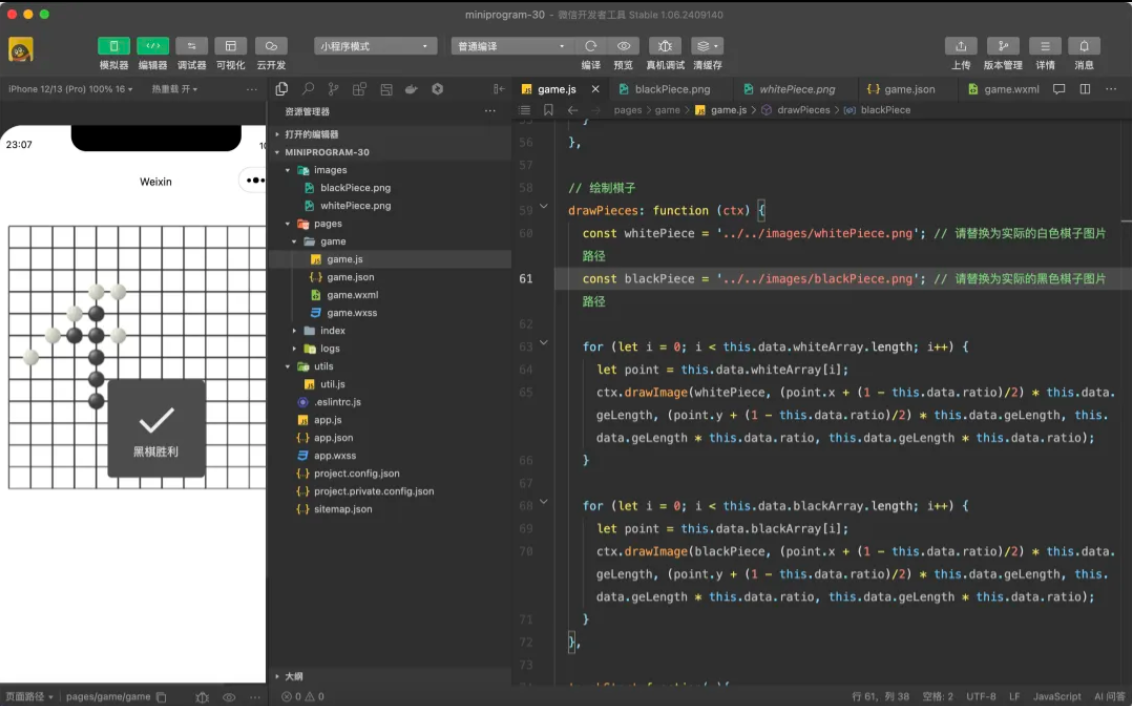Click the 真机调试 bug icon
The width and height of the screenshot is (1132, 706).
[x=665, y=46]
